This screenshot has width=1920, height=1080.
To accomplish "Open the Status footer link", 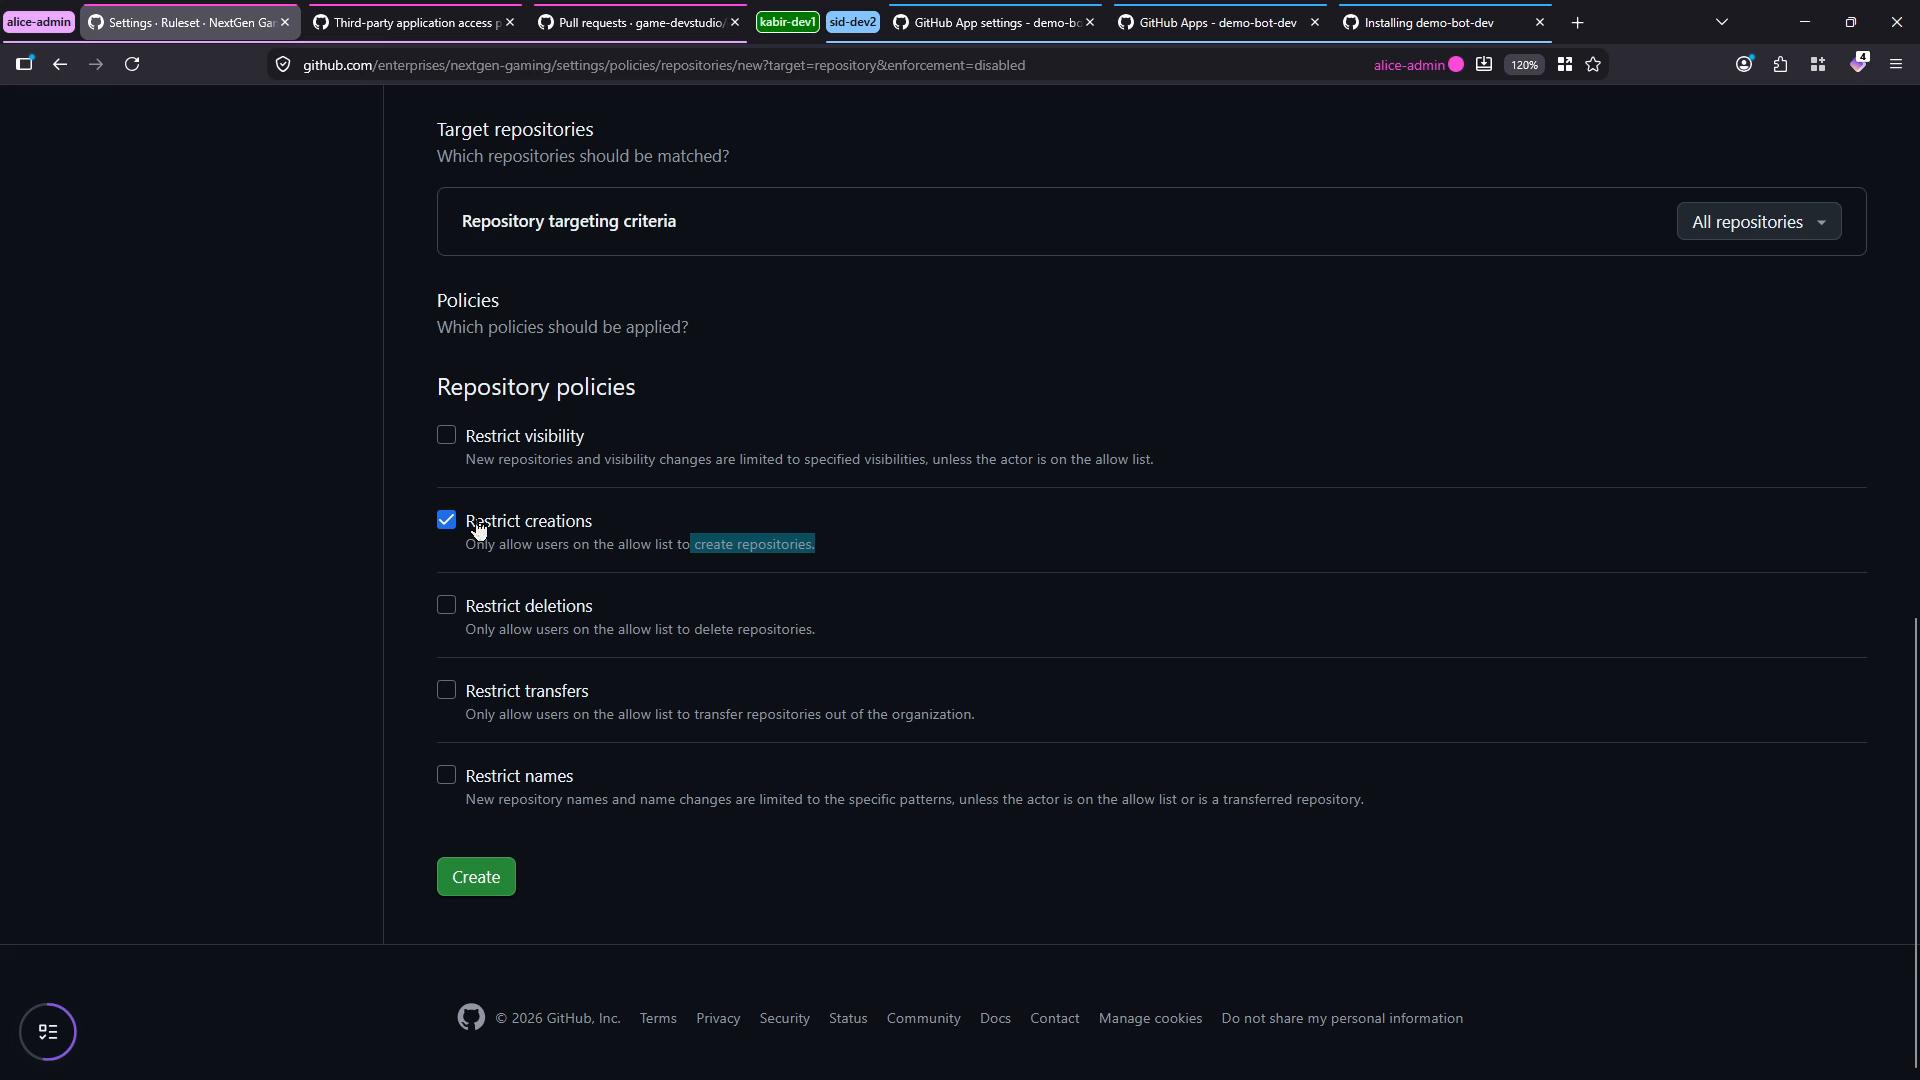I will coord(848,1018).
